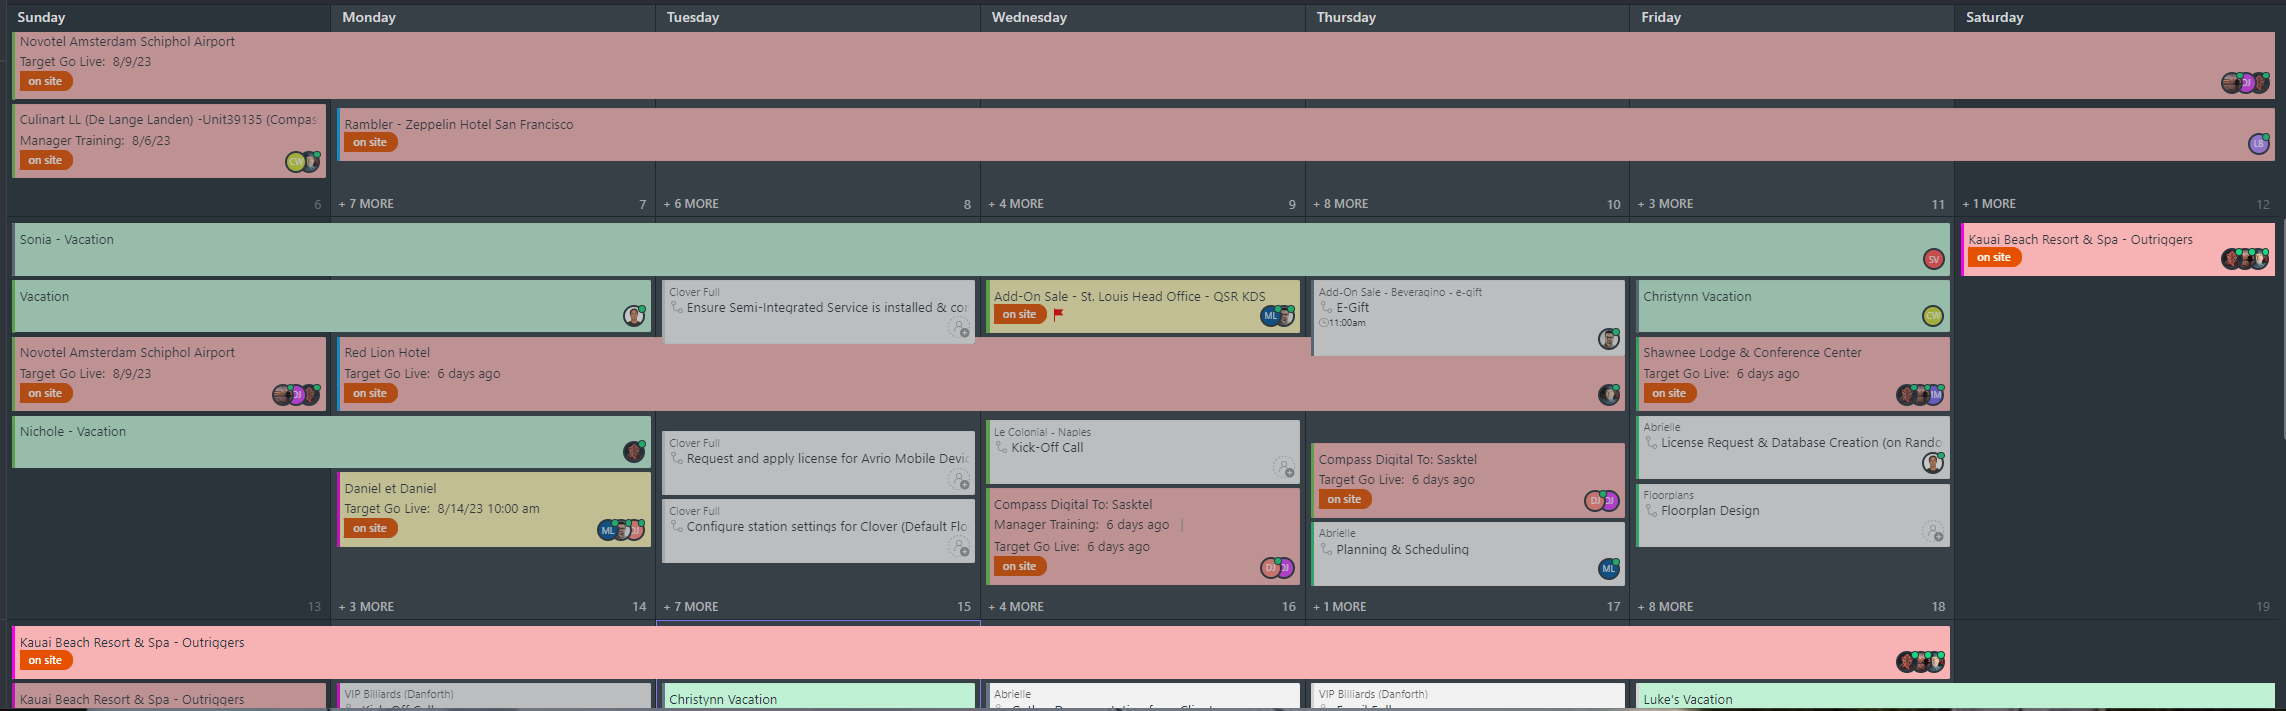
Task: Click the 11:00am time on the E-Gift task
Action: point(1347,323)
